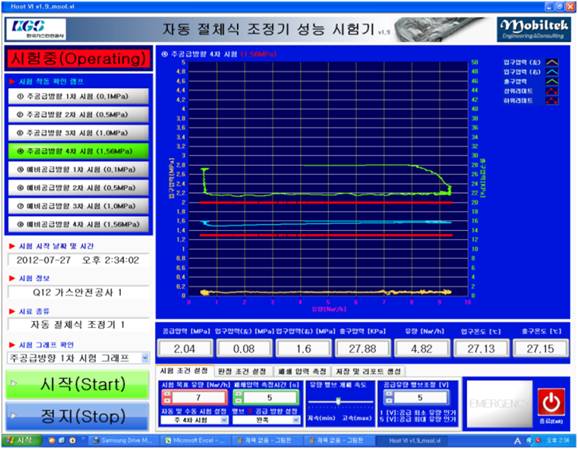Image resolution: width=578 pixels, height=449 pixels.
Task: Click the red power exit icon
Action: point(551,402)
